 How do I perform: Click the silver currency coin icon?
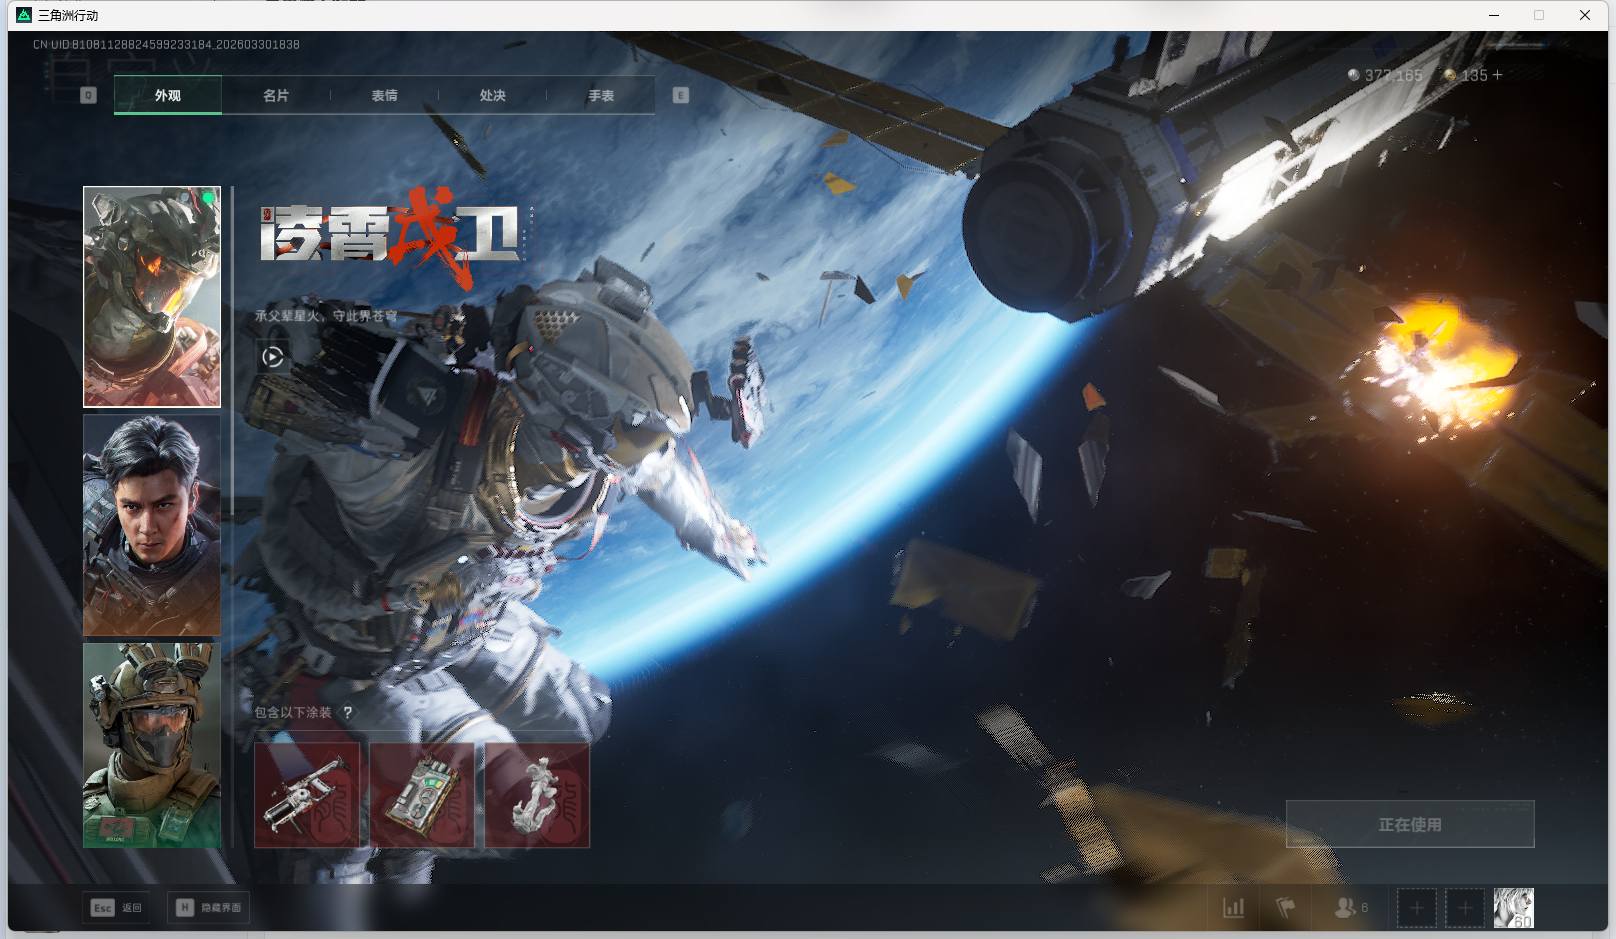click(x=1354, y=75)
